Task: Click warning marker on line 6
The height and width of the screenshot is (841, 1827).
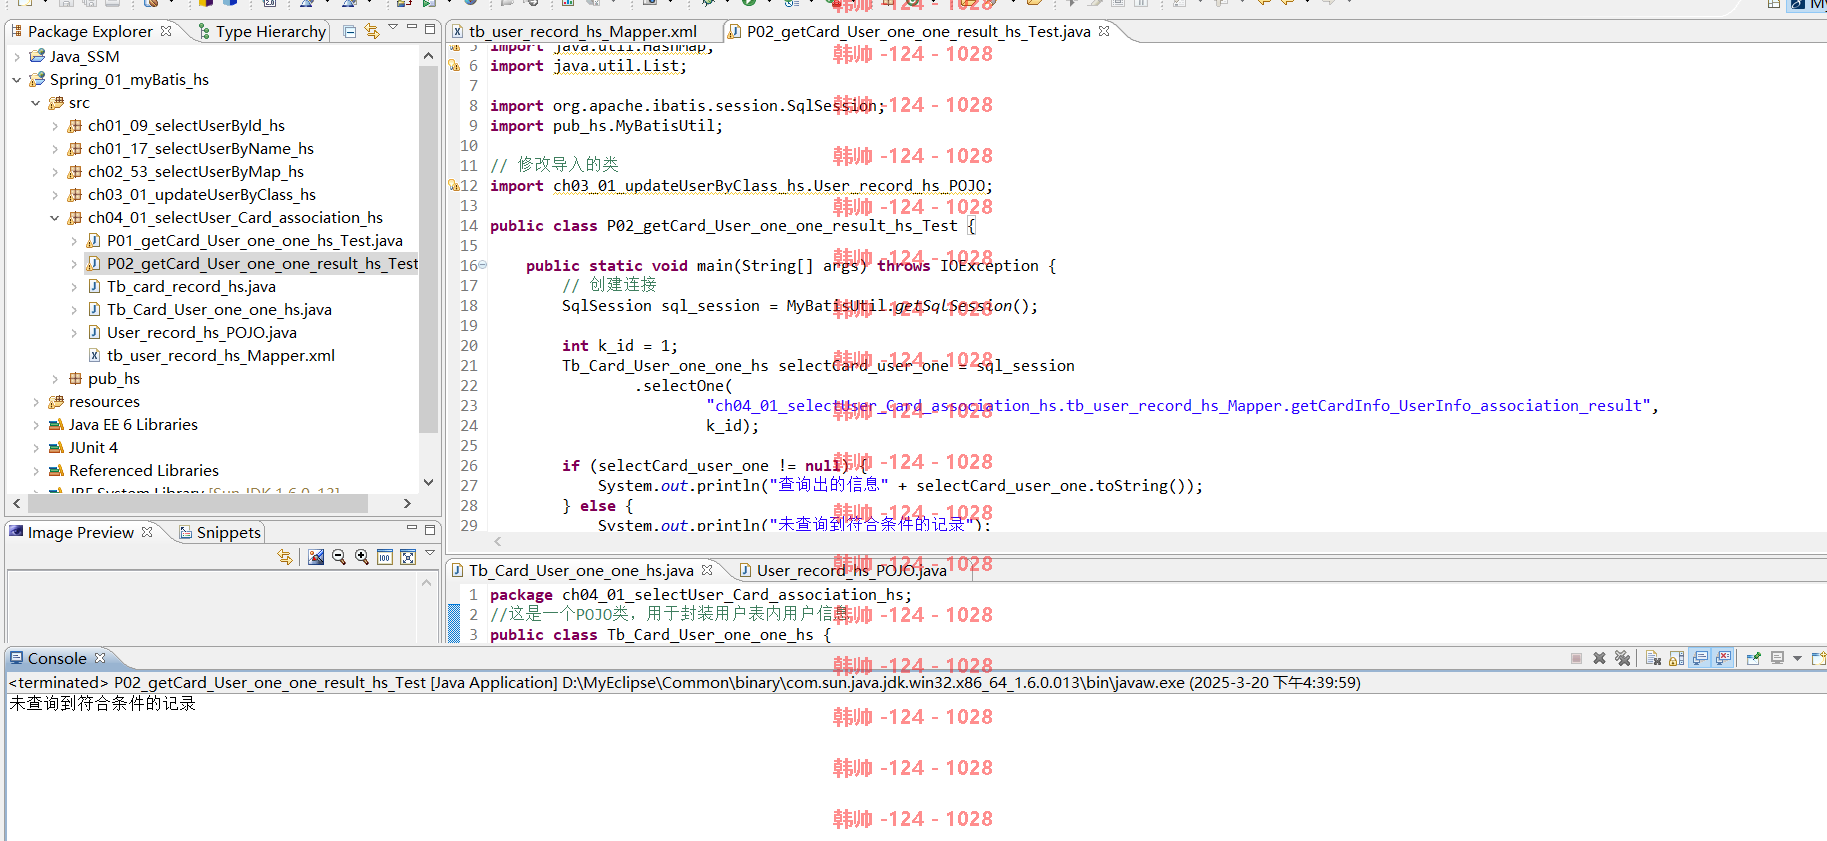Action: pos(454,66)
